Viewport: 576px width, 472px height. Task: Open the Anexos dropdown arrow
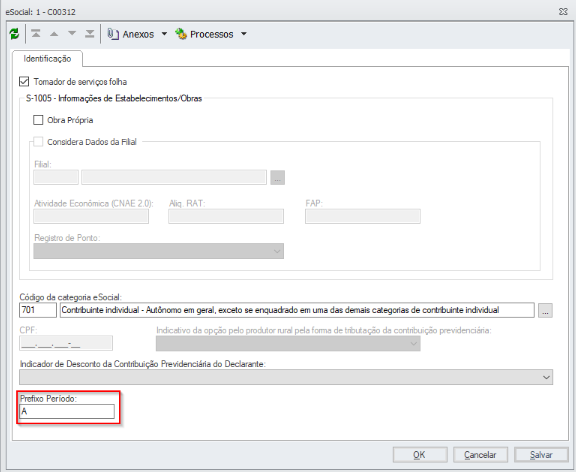(164, 34)
